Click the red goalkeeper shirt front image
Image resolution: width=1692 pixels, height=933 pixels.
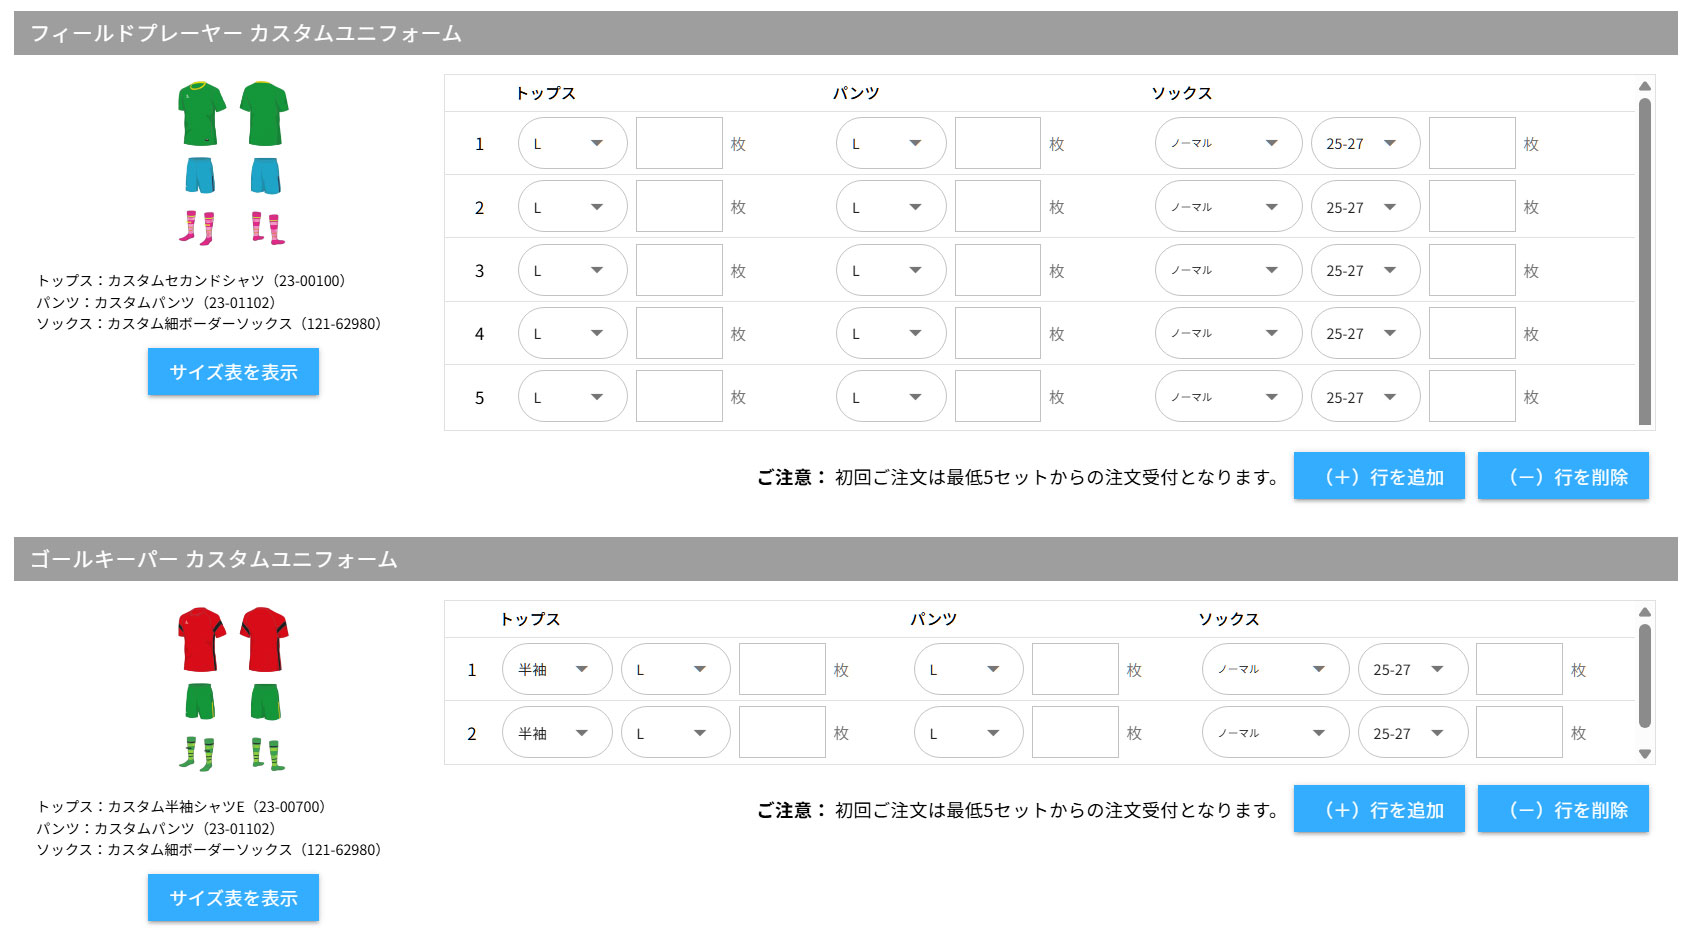pos(201,639)
